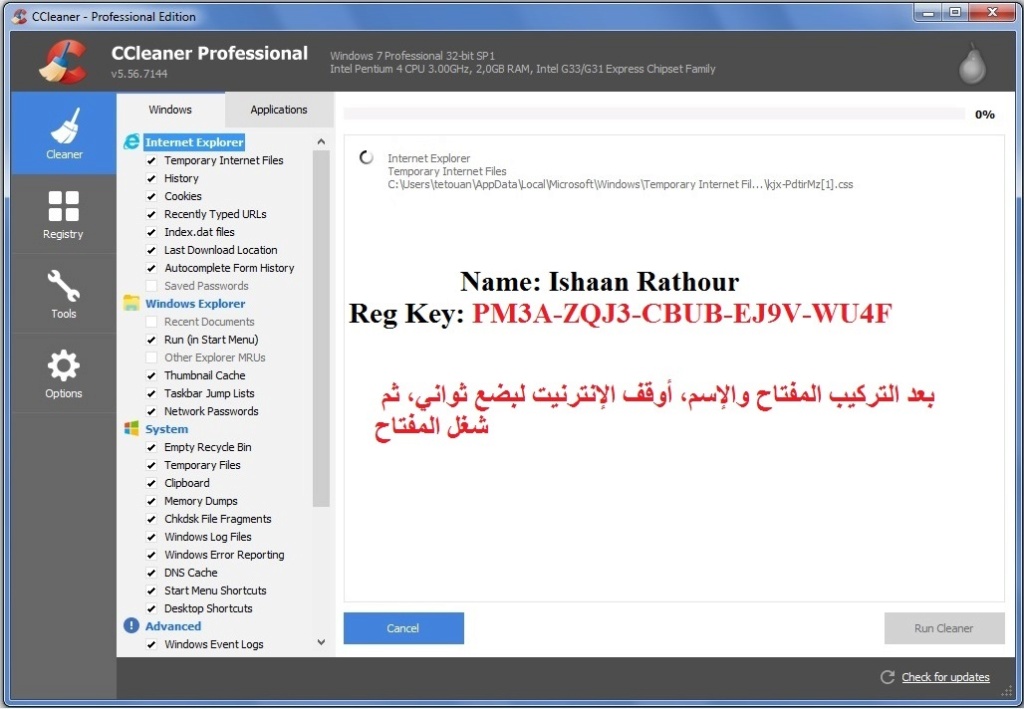This screenshot has height=709, width=1024.
Task: Toggle Run (in Start Menu) checkbox
Action: click(x=152, y=339)
